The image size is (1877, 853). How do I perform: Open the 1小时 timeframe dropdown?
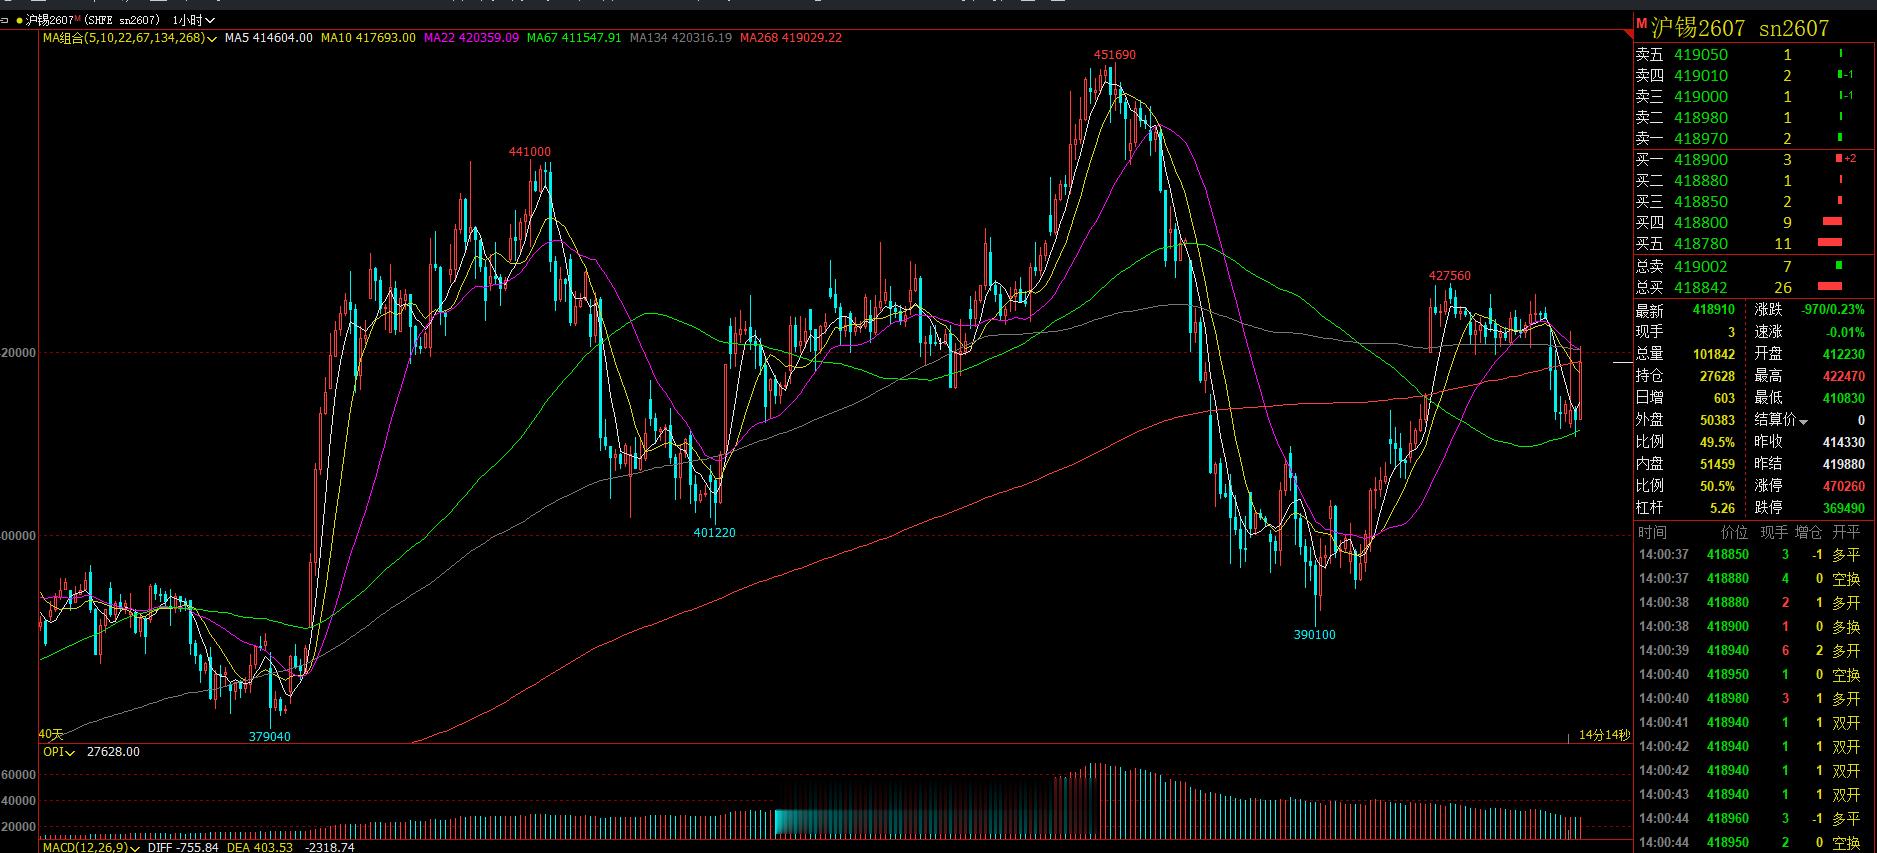coord(194,20)
